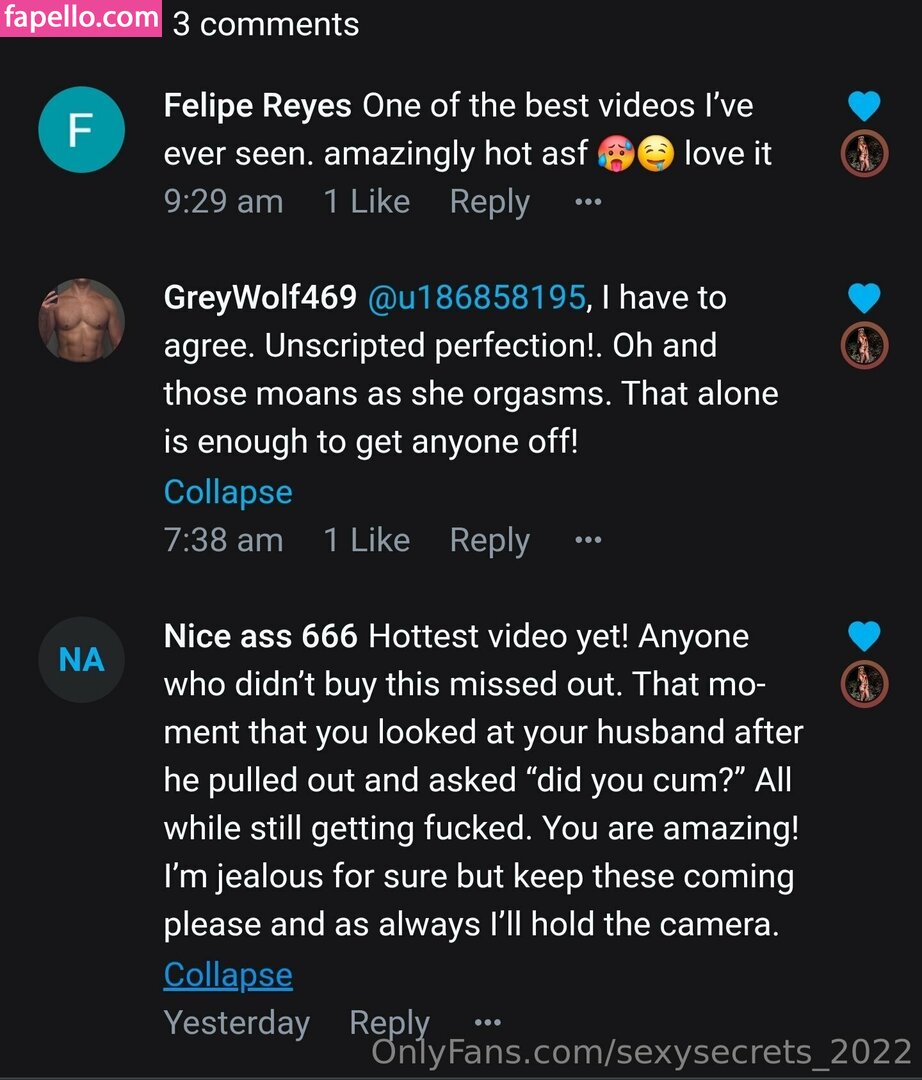
Task: Reply to the comment posted Yesterday
Action: pyautogui.click(x=389, y=1023)
